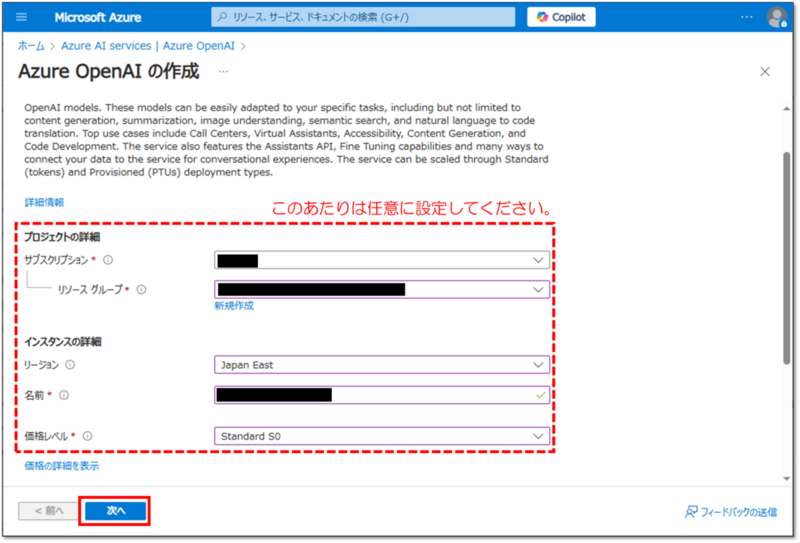
Task: Open the top bar ellipsis menu
Action: (x=746, y=17)
